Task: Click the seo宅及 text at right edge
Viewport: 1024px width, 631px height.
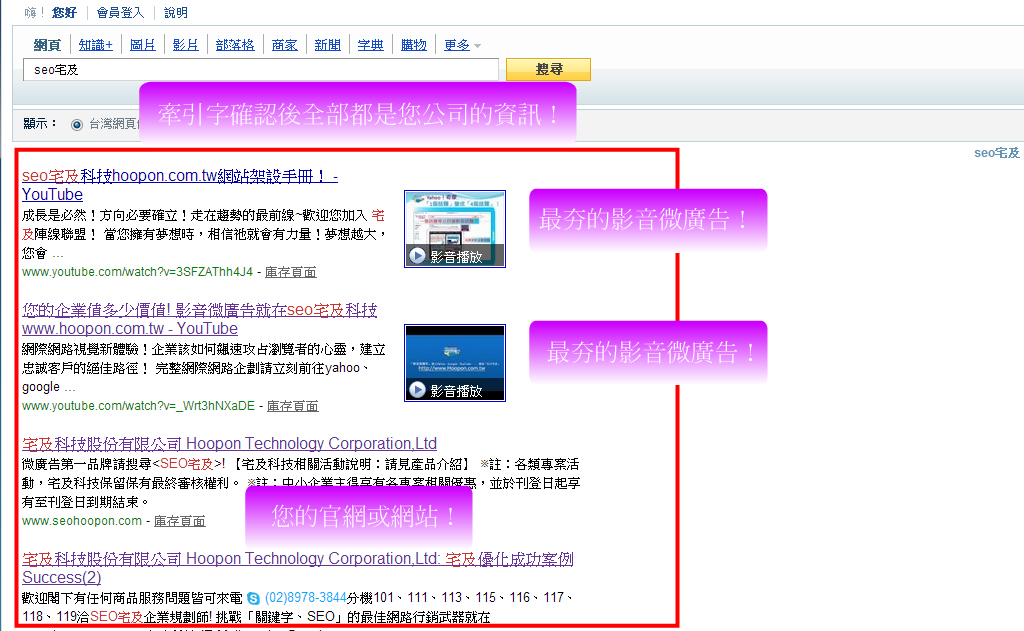Action: 997,153
